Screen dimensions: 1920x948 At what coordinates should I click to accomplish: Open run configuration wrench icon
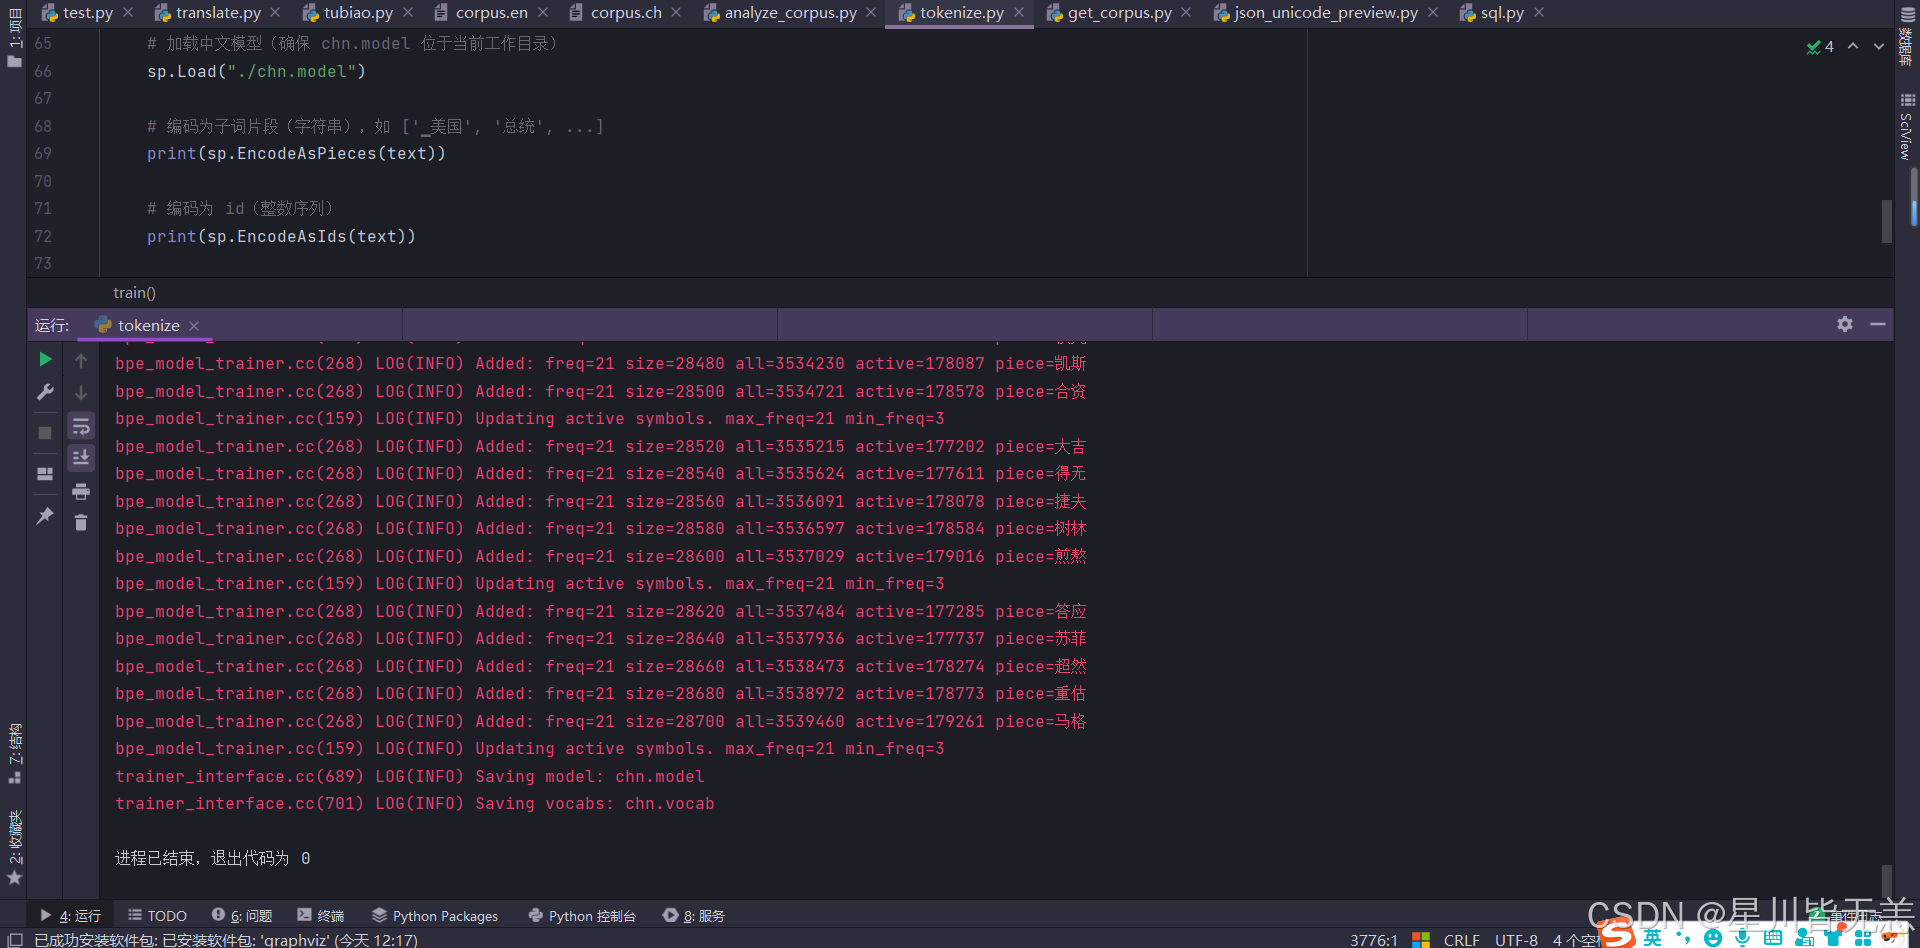pos(45,392)
